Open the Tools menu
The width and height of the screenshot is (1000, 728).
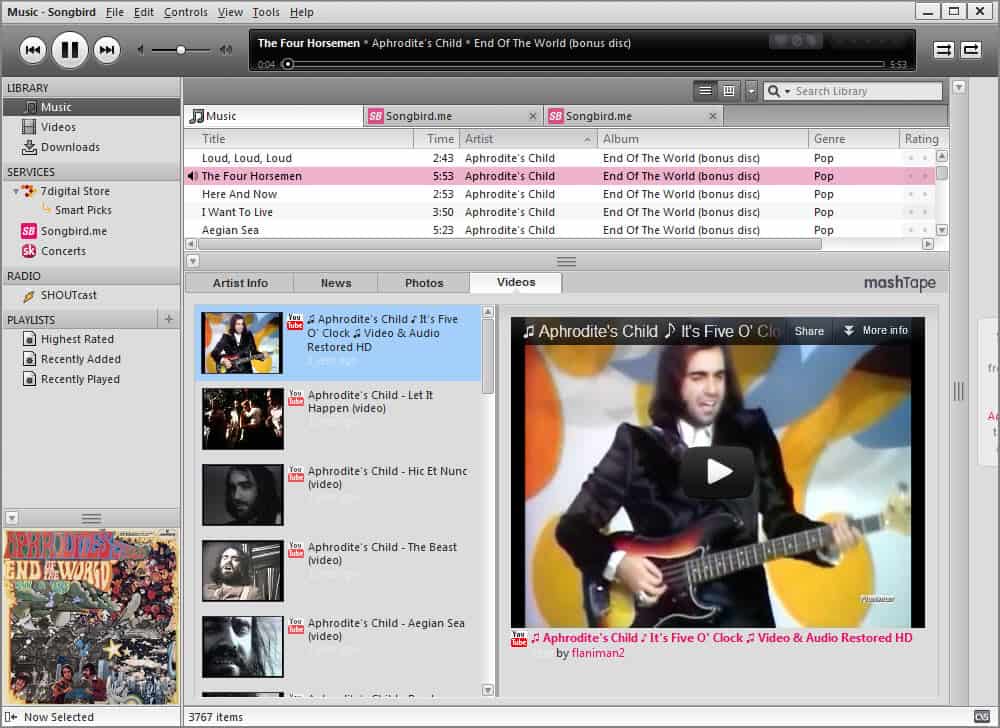(x=266, y=12)
